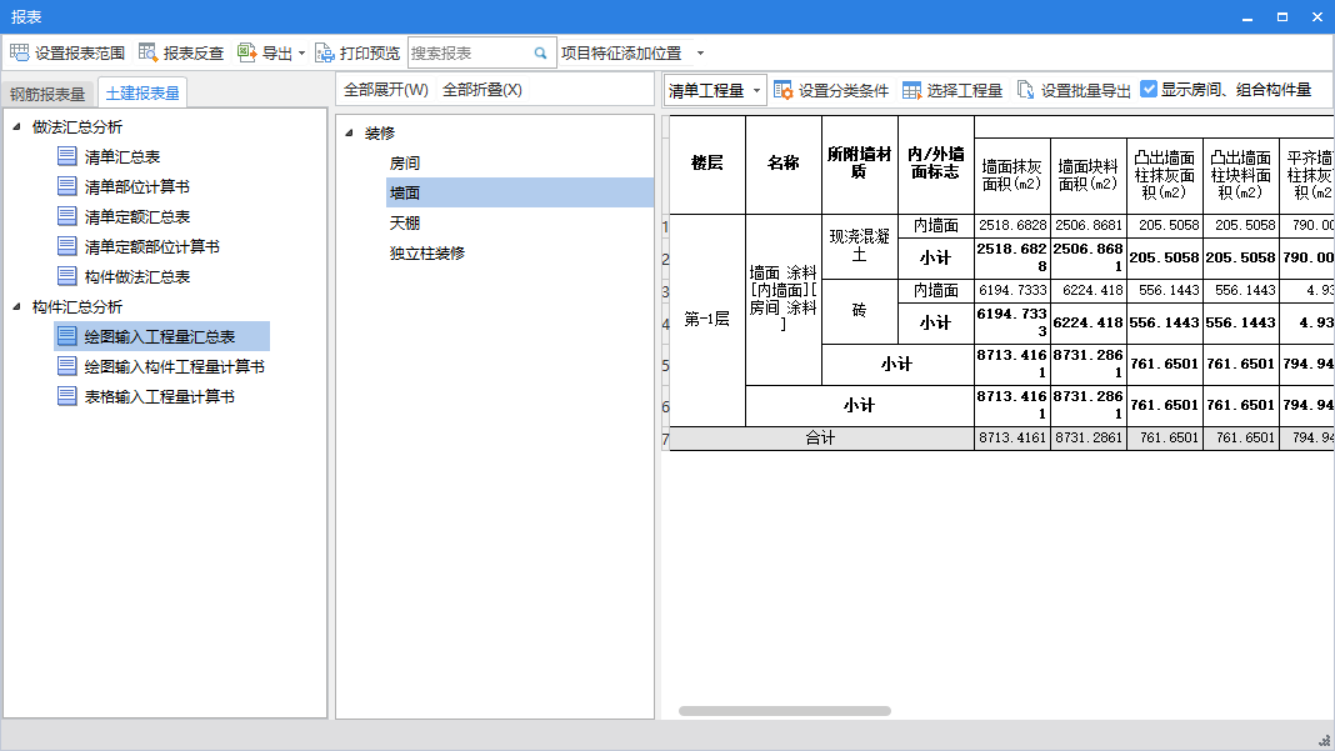Click the 导出 export icon
This screenshot has width=1335, height=751.
[247, 53]
